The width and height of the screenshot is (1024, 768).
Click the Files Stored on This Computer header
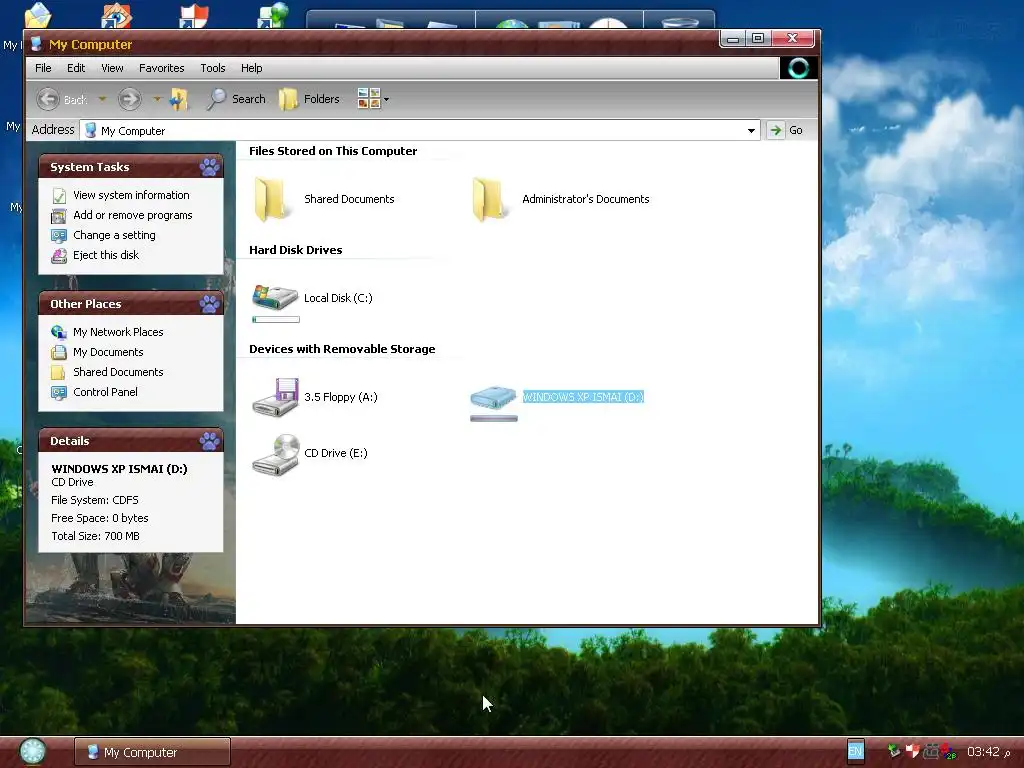pyautogui.click(x=333, y=151)
